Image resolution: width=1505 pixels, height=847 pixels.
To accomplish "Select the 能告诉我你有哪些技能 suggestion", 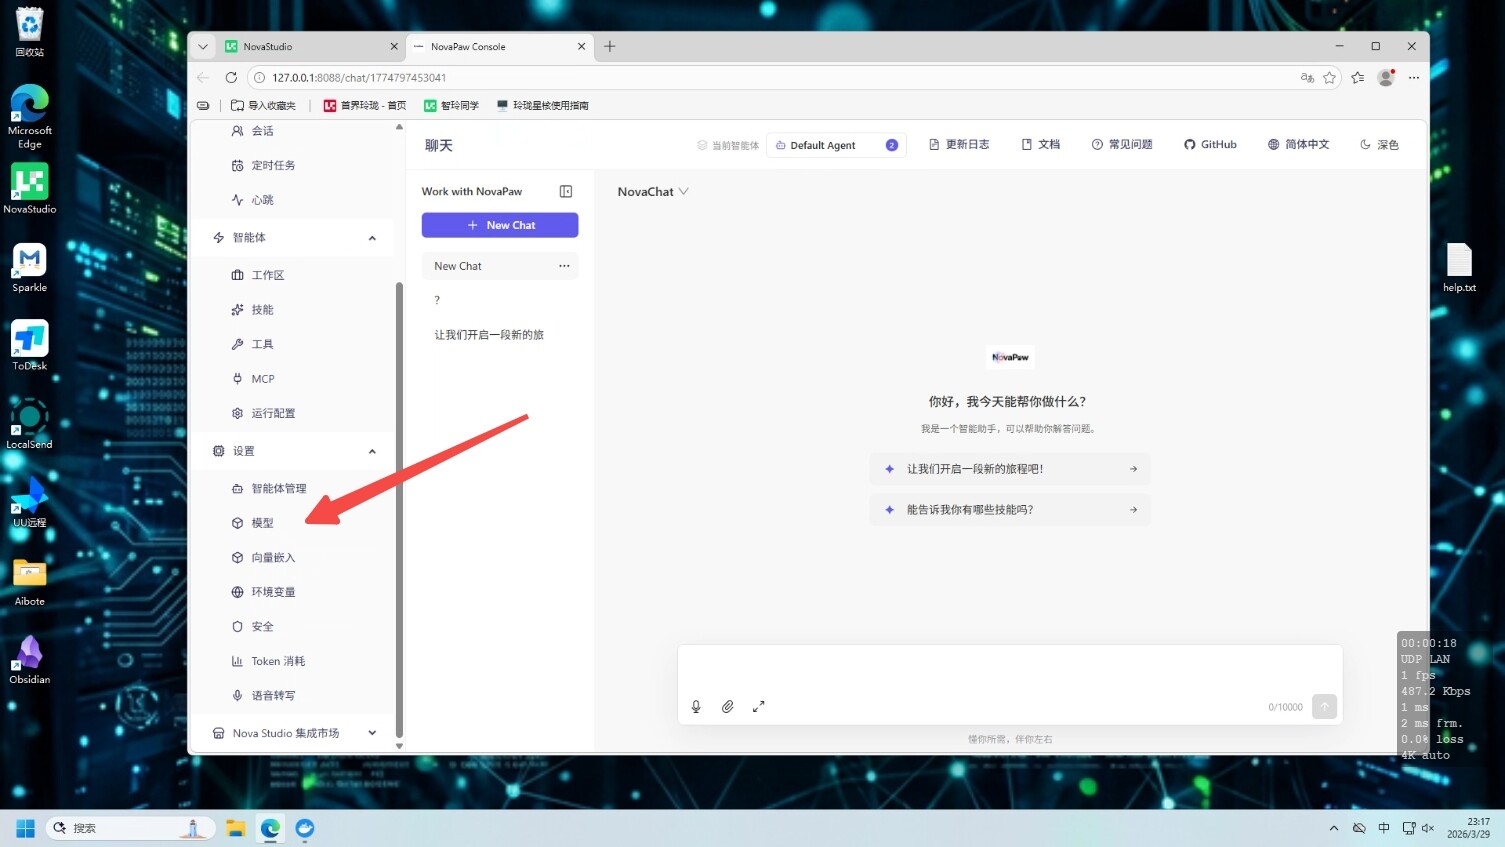I will [x=1010, y=510].
